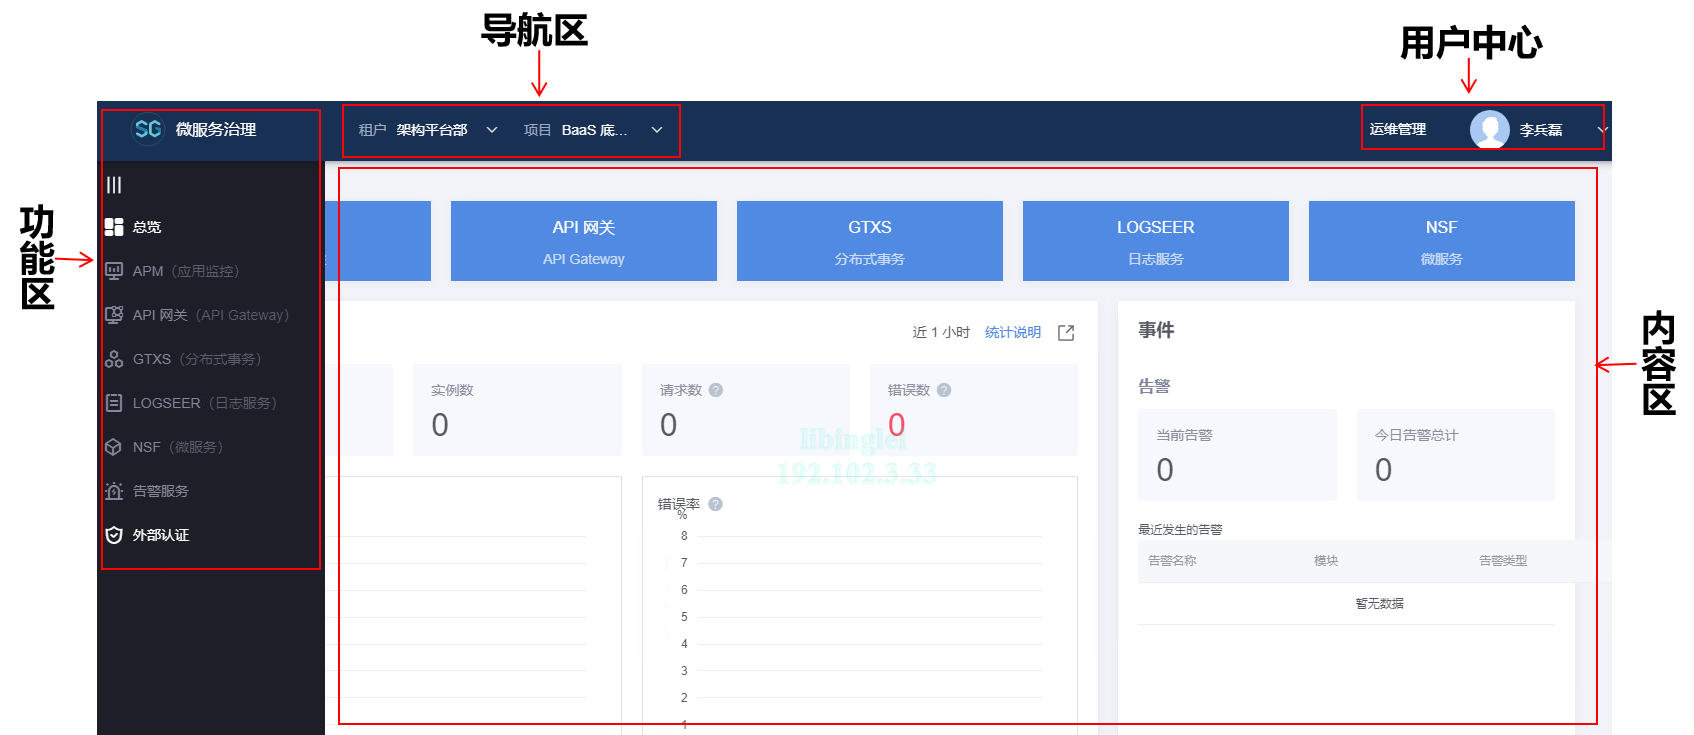The image size is (1694, 735).
Task: Click the user avatar picture
Action: (1489, 130)
